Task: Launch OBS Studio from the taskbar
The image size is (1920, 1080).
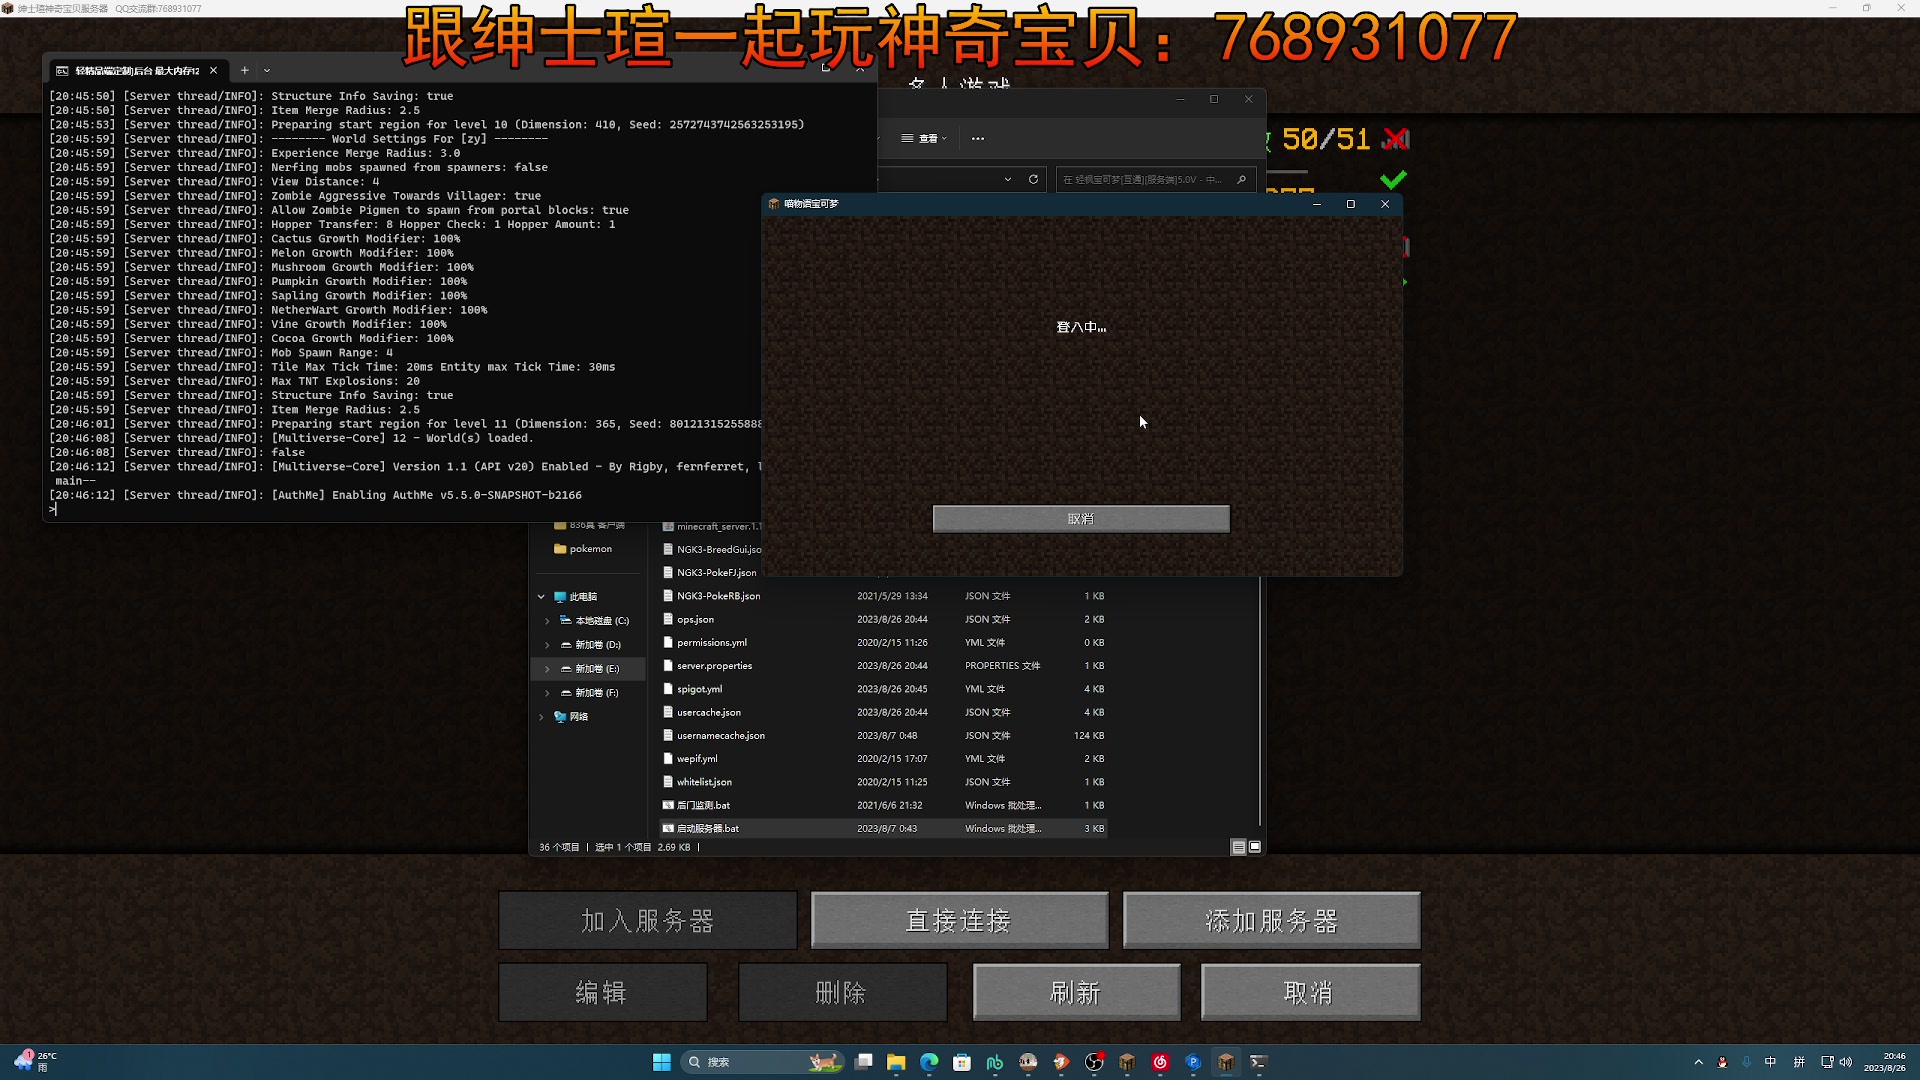Action: pos(1093,1062)
